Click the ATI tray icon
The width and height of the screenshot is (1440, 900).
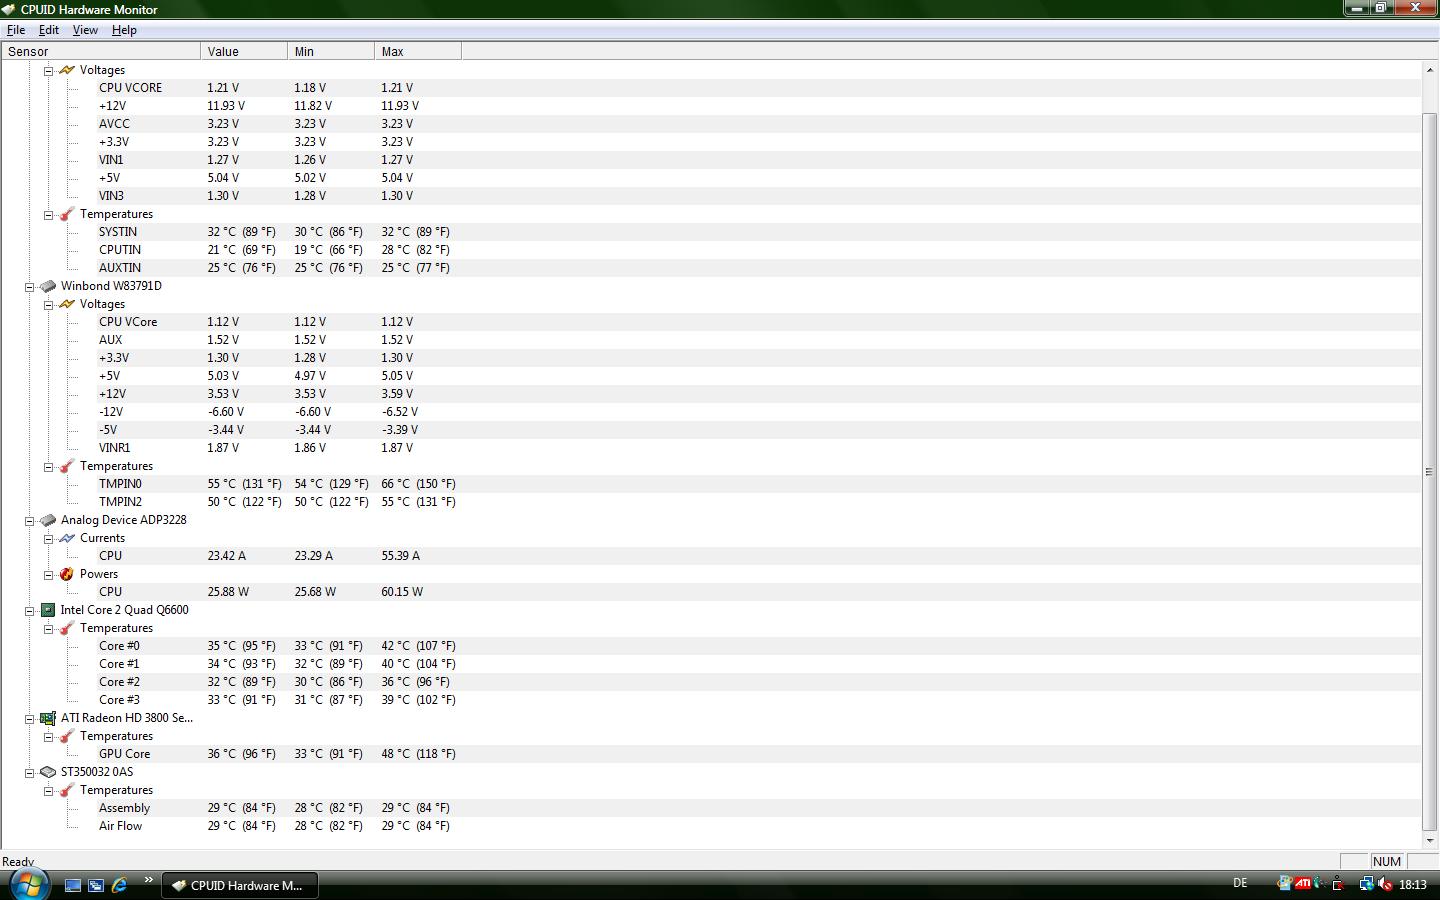pyautogui.click(x=1302, y=884)
